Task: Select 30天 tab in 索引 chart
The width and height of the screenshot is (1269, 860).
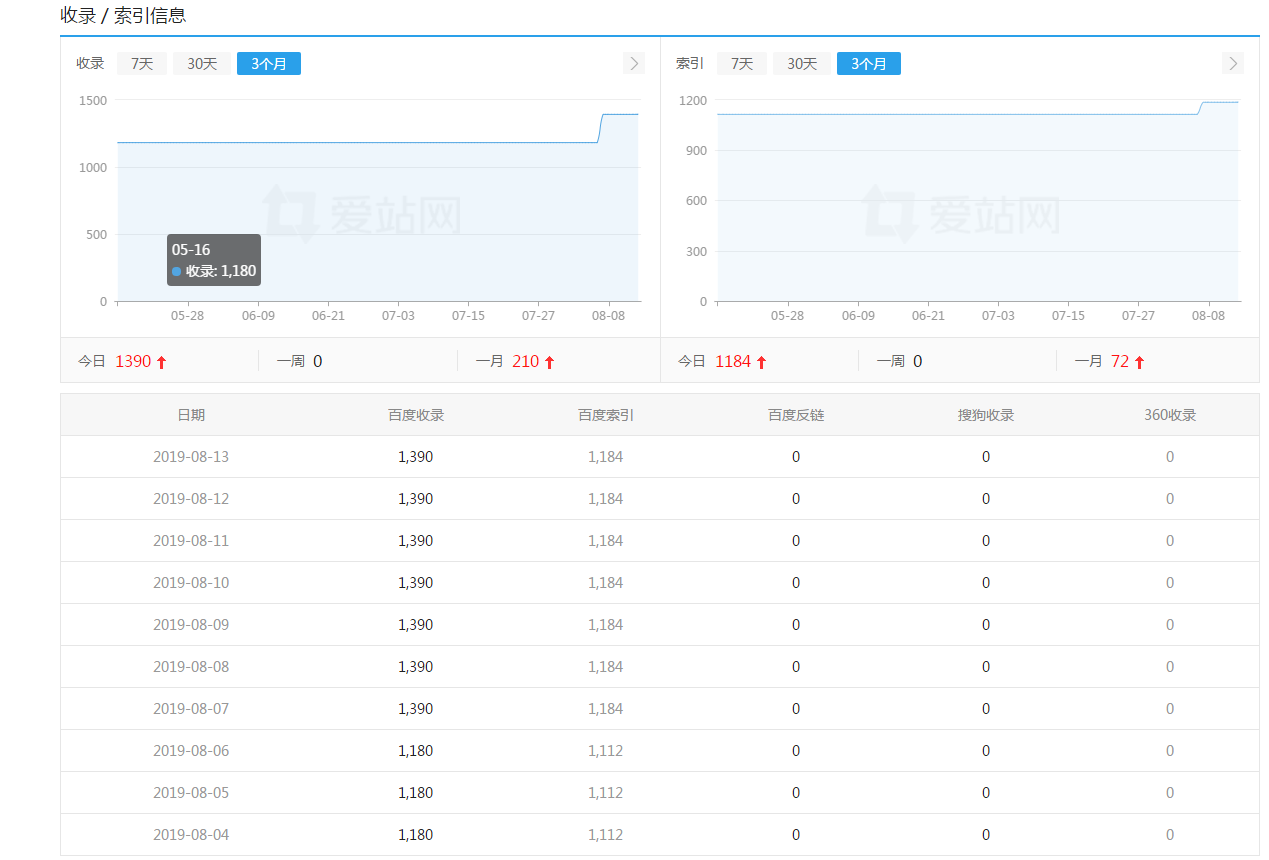Action: click(802, 64)
